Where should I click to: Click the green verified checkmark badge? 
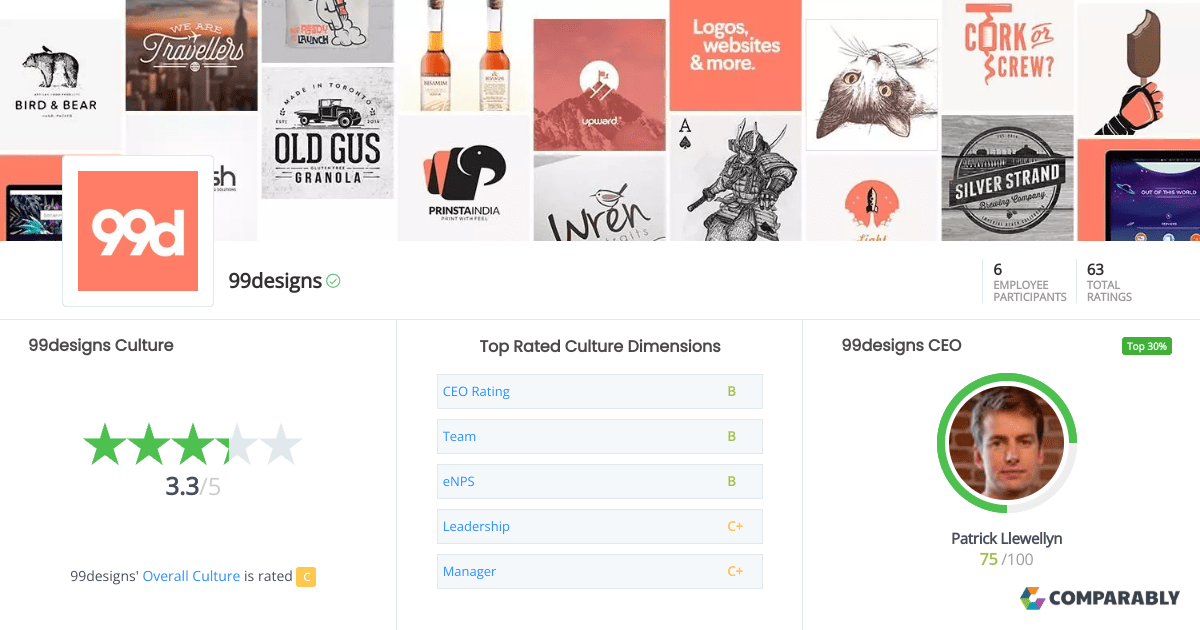(x=333, y=281)
